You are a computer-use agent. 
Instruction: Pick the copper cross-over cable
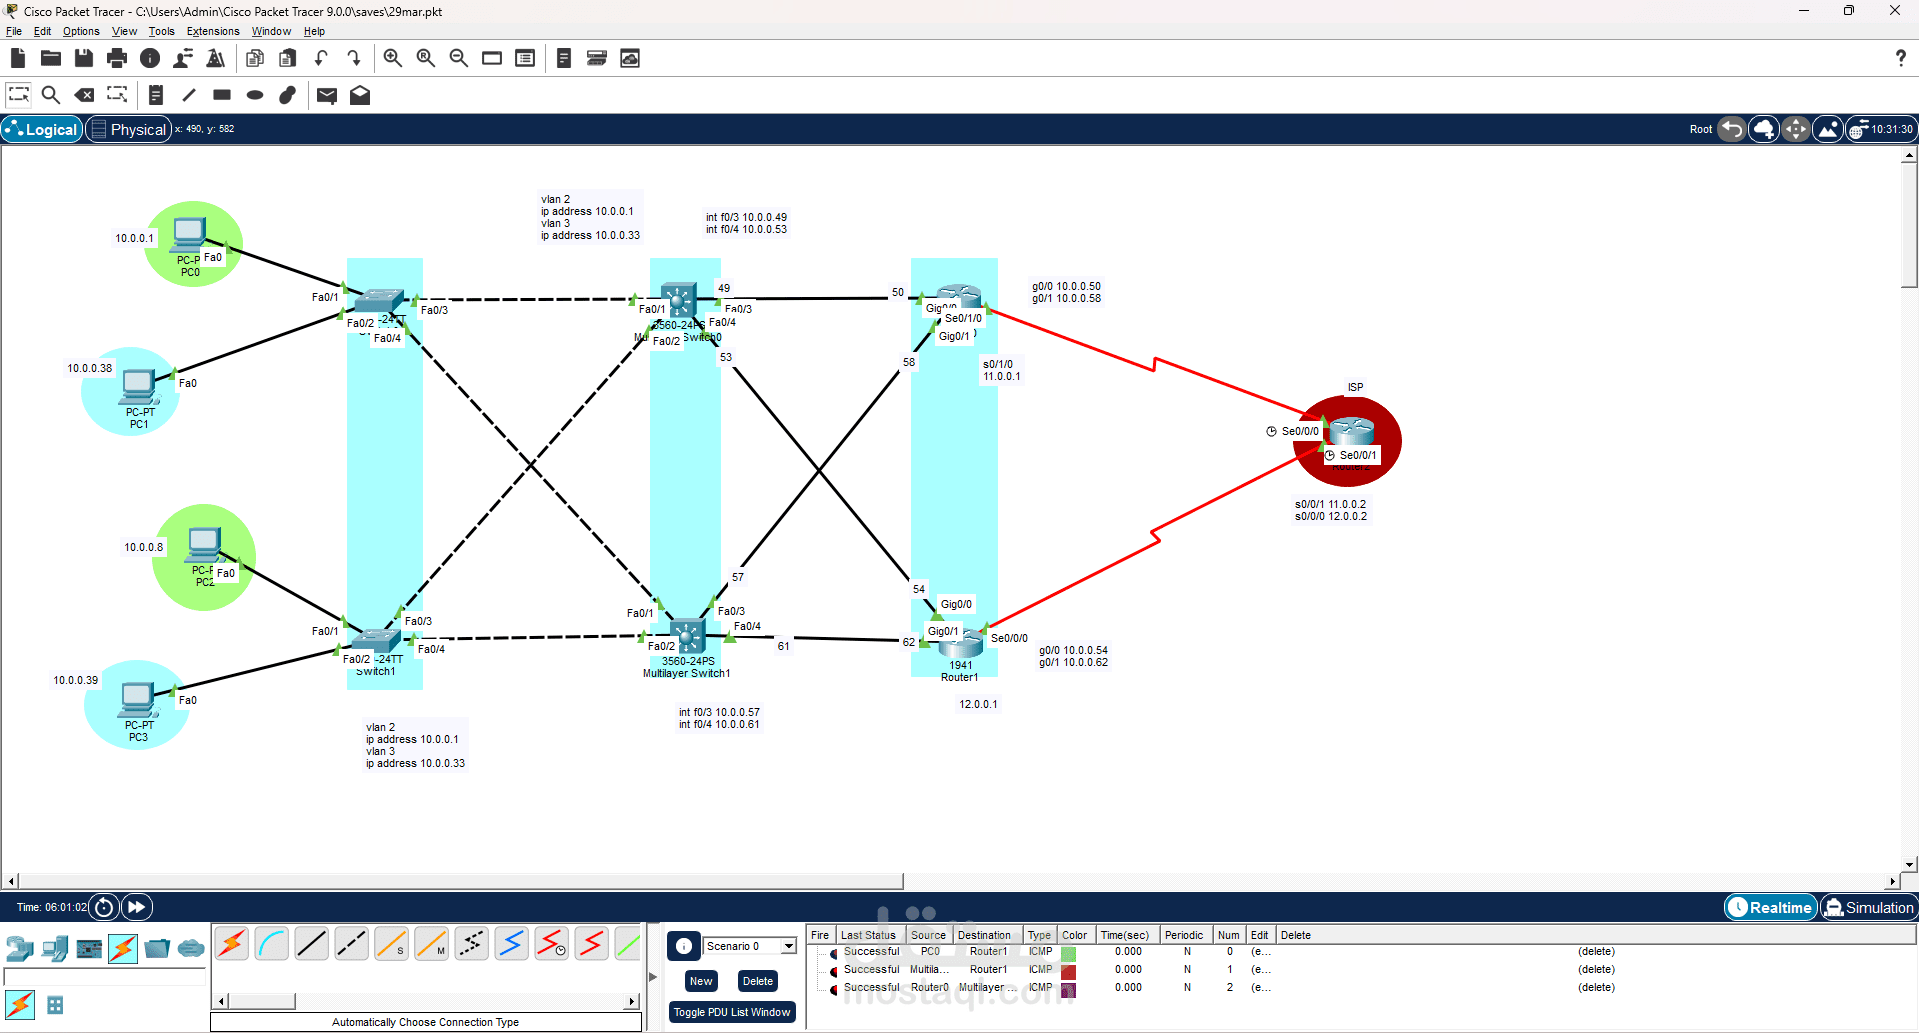(352, 944)
